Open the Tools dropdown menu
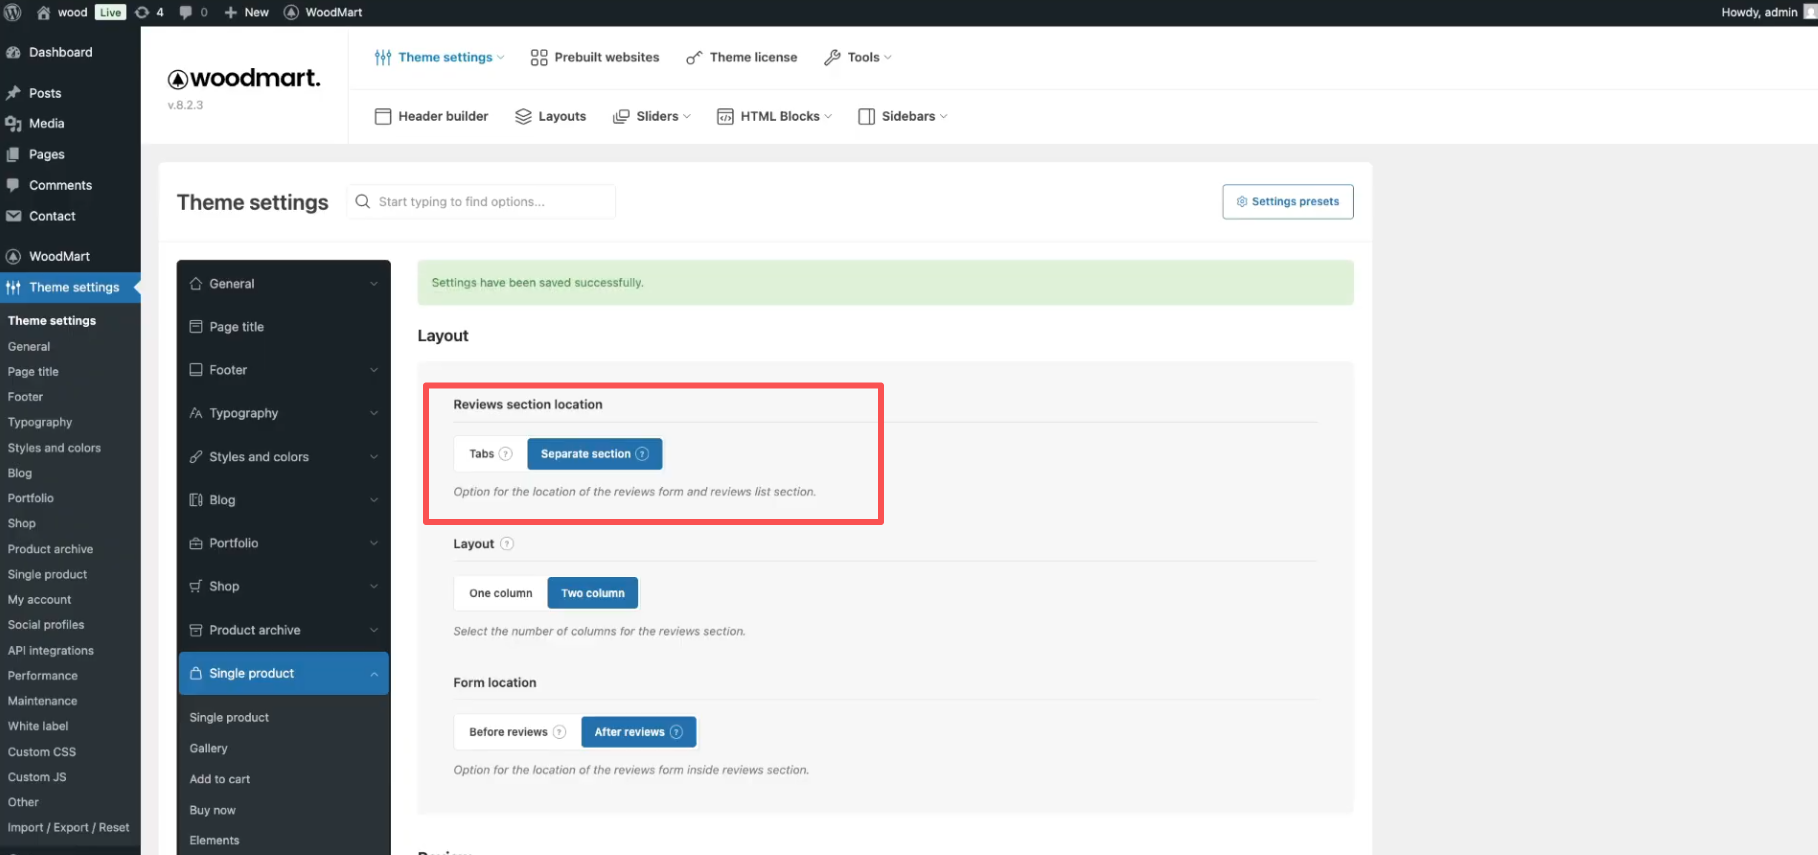Screen dimensions: 1818x855 (858, 57)
